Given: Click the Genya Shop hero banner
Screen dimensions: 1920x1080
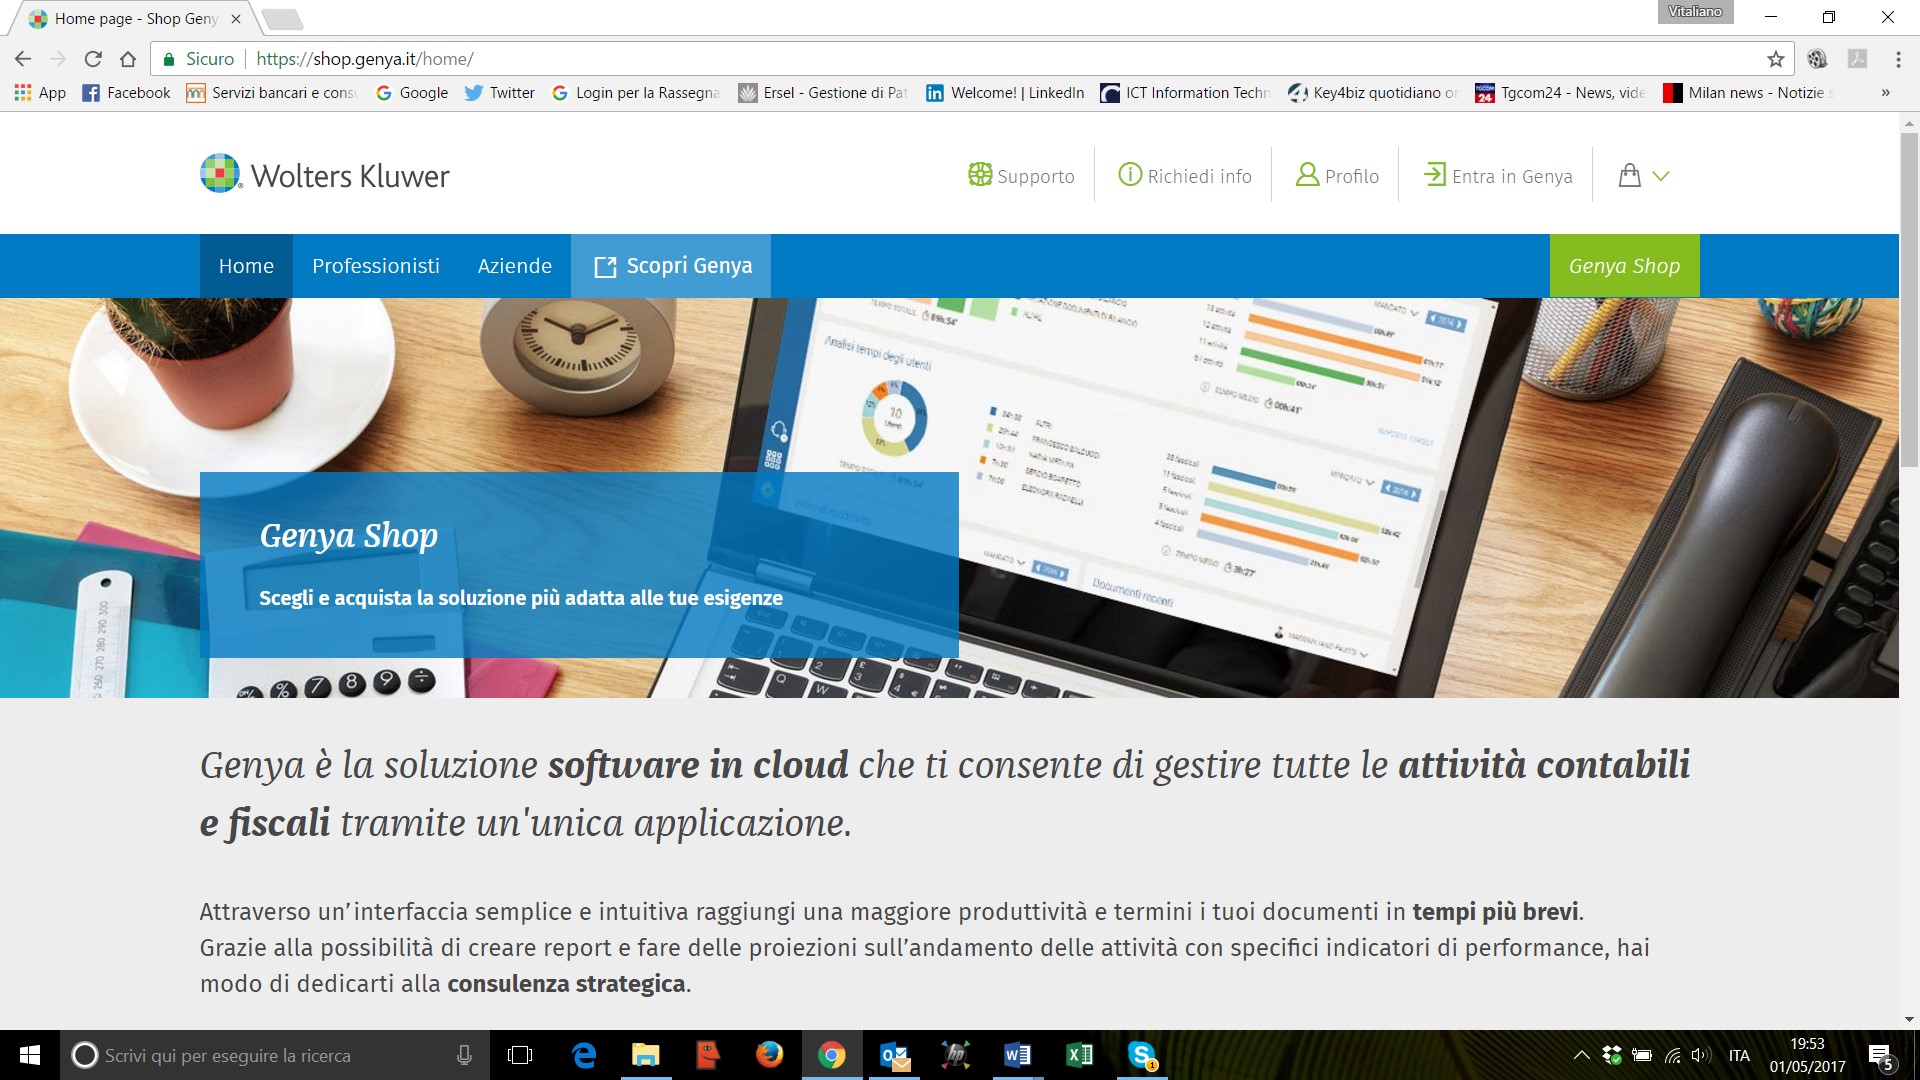Looking at the screenshot, I should (x=579, y=565).
